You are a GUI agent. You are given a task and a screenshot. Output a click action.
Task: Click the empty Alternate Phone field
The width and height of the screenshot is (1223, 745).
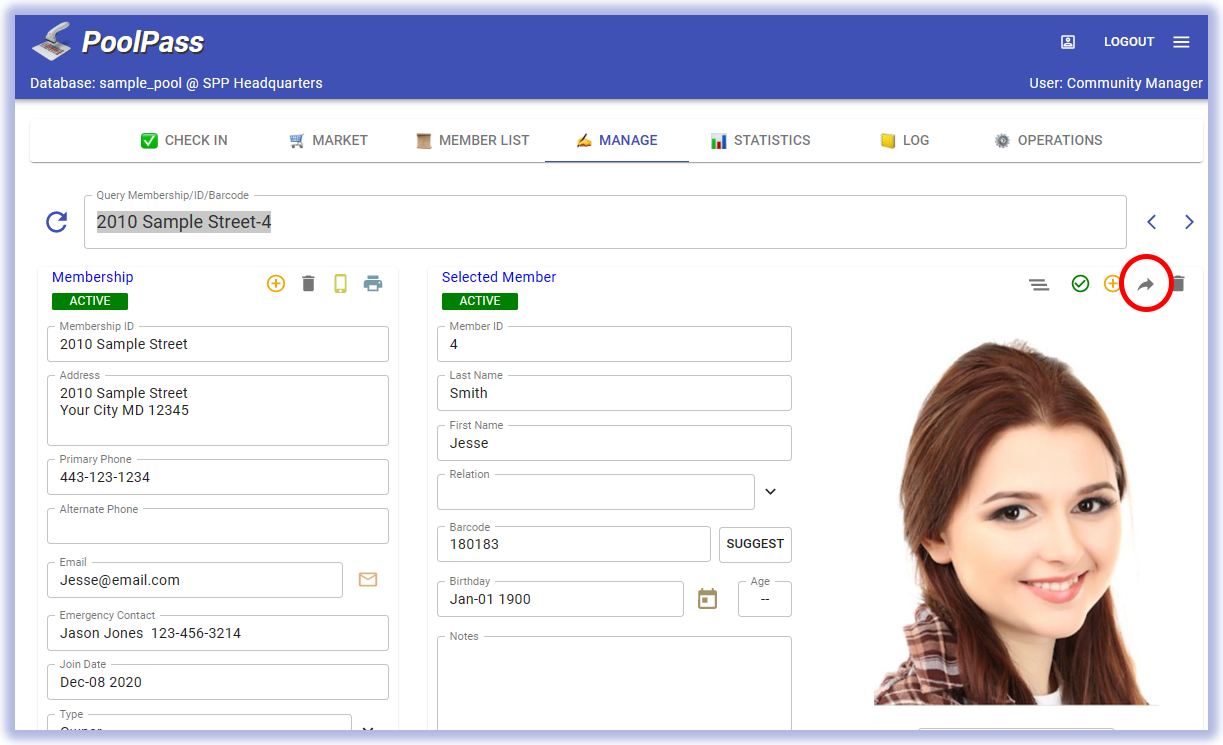point(218,526)
